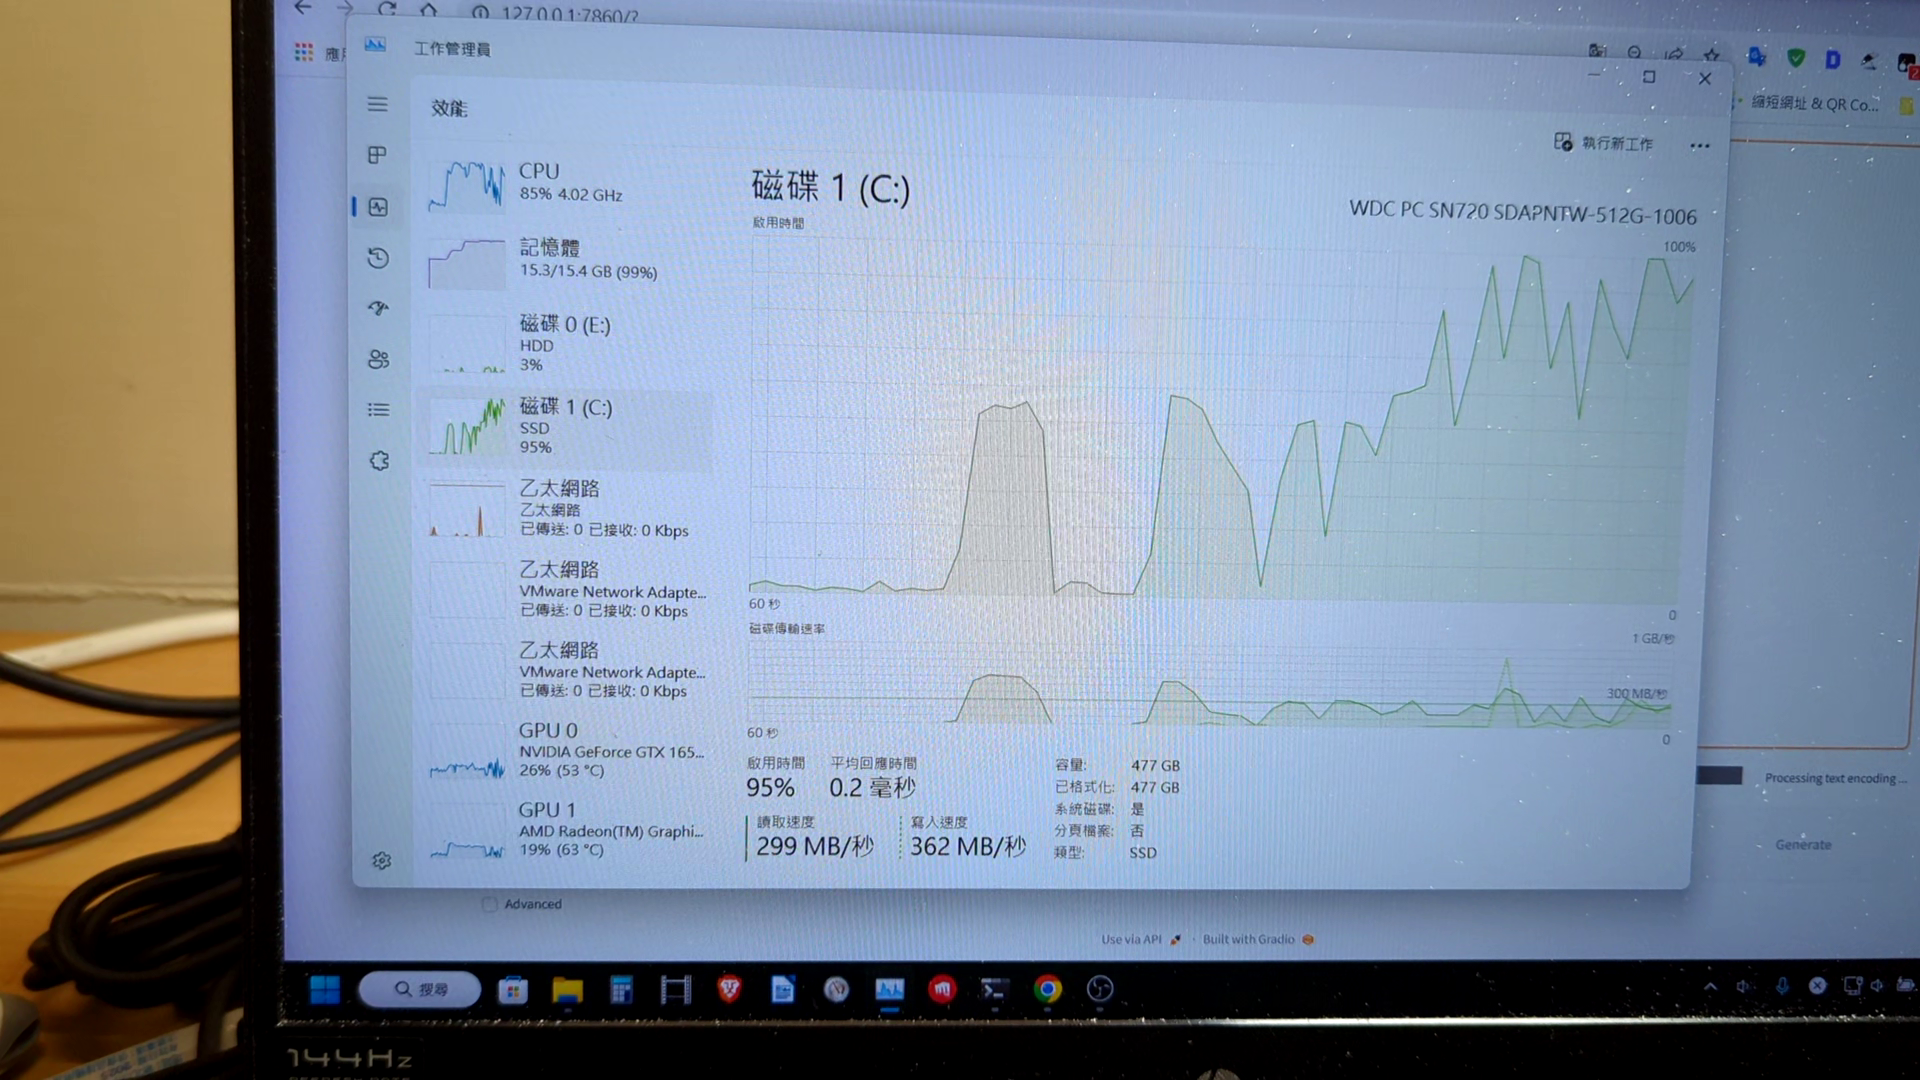
Task: Click the taskbar search box
Action: [420, 989]
